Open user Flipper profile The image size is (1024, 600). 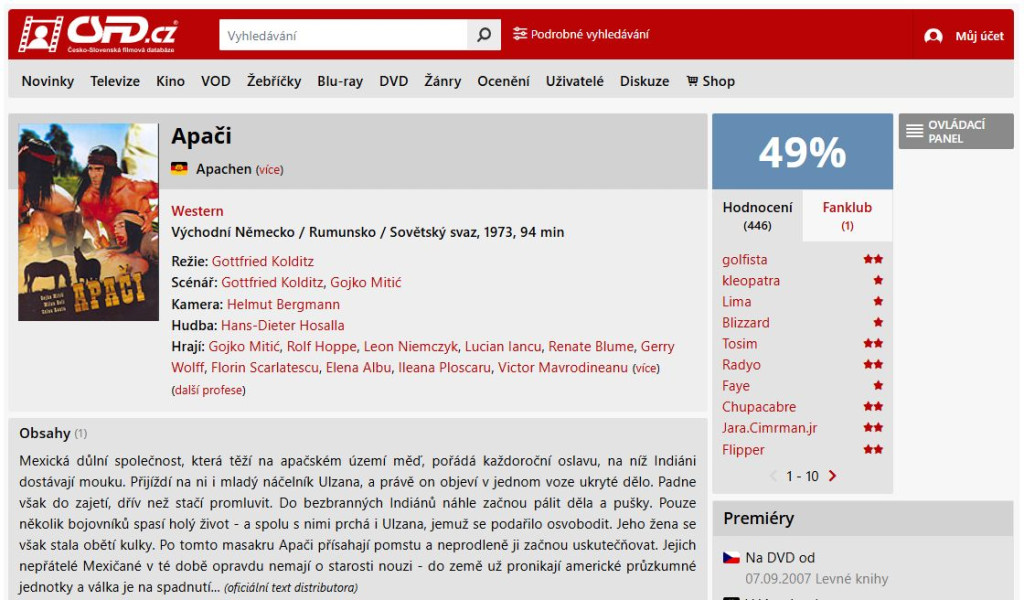pyautogui.click(x=743, y=450)
